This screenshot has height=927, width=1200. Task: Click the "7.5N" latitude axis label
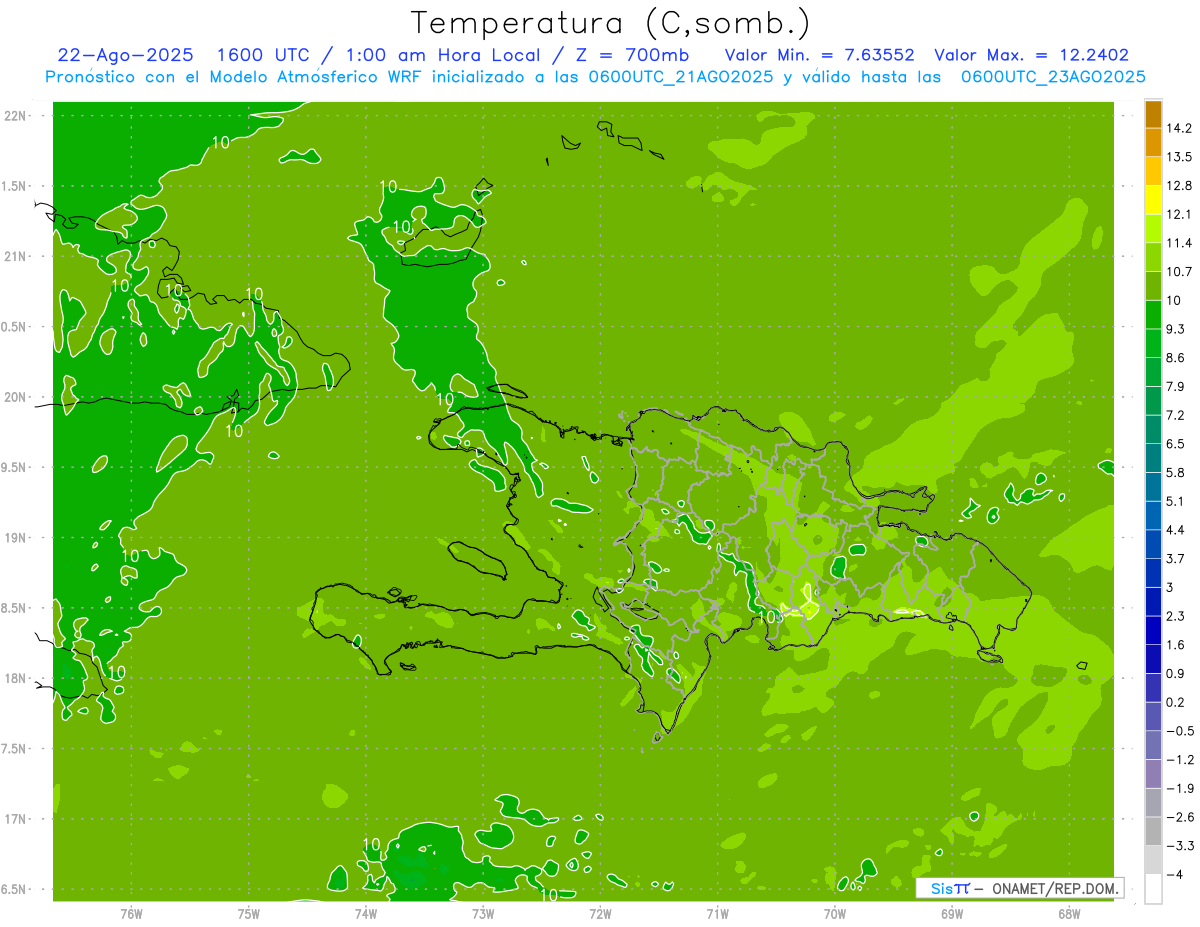(x=14, y=749)
